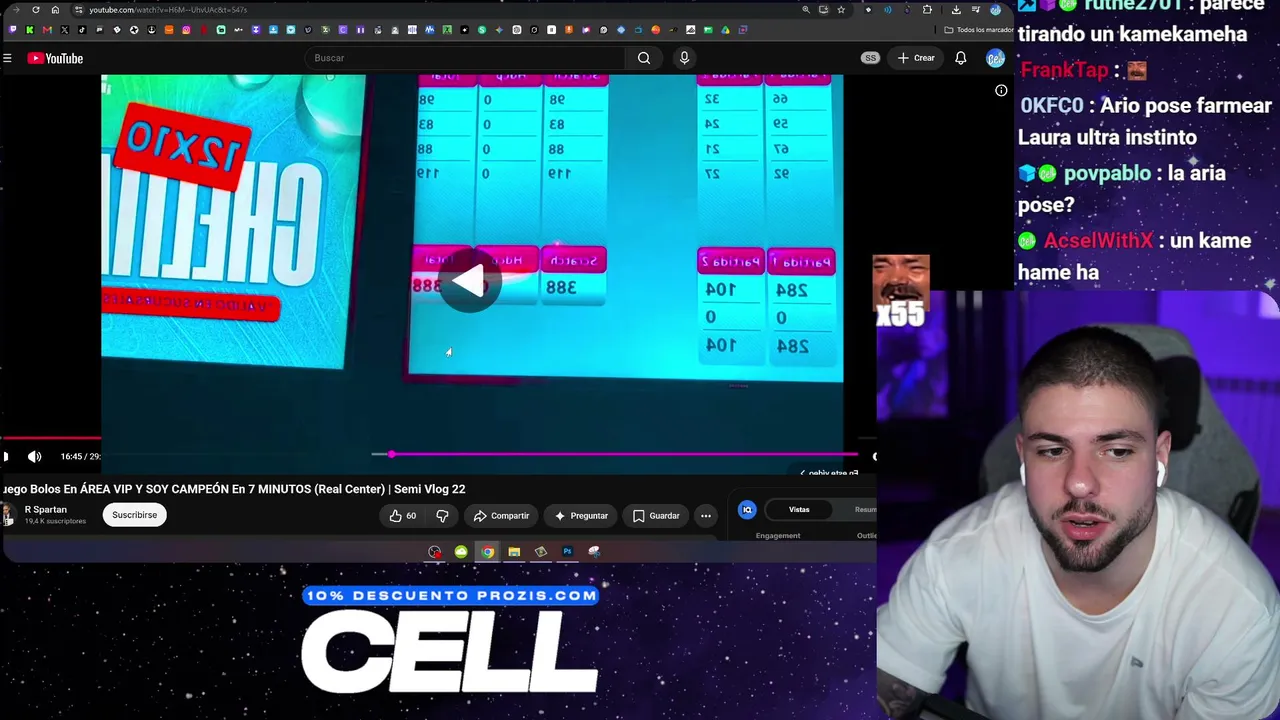The height and width of the screenshot is (720, 1280).
Task: Subscribe with the Suscribirse button
Action: tap(134, 515)
